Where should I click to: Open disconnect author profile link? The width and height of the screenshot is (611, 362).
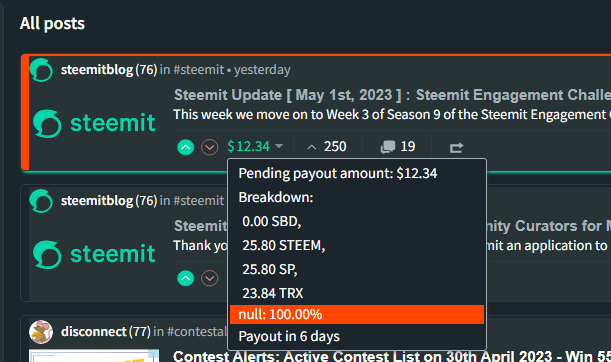pyautogui.click(x=94, y=332)
